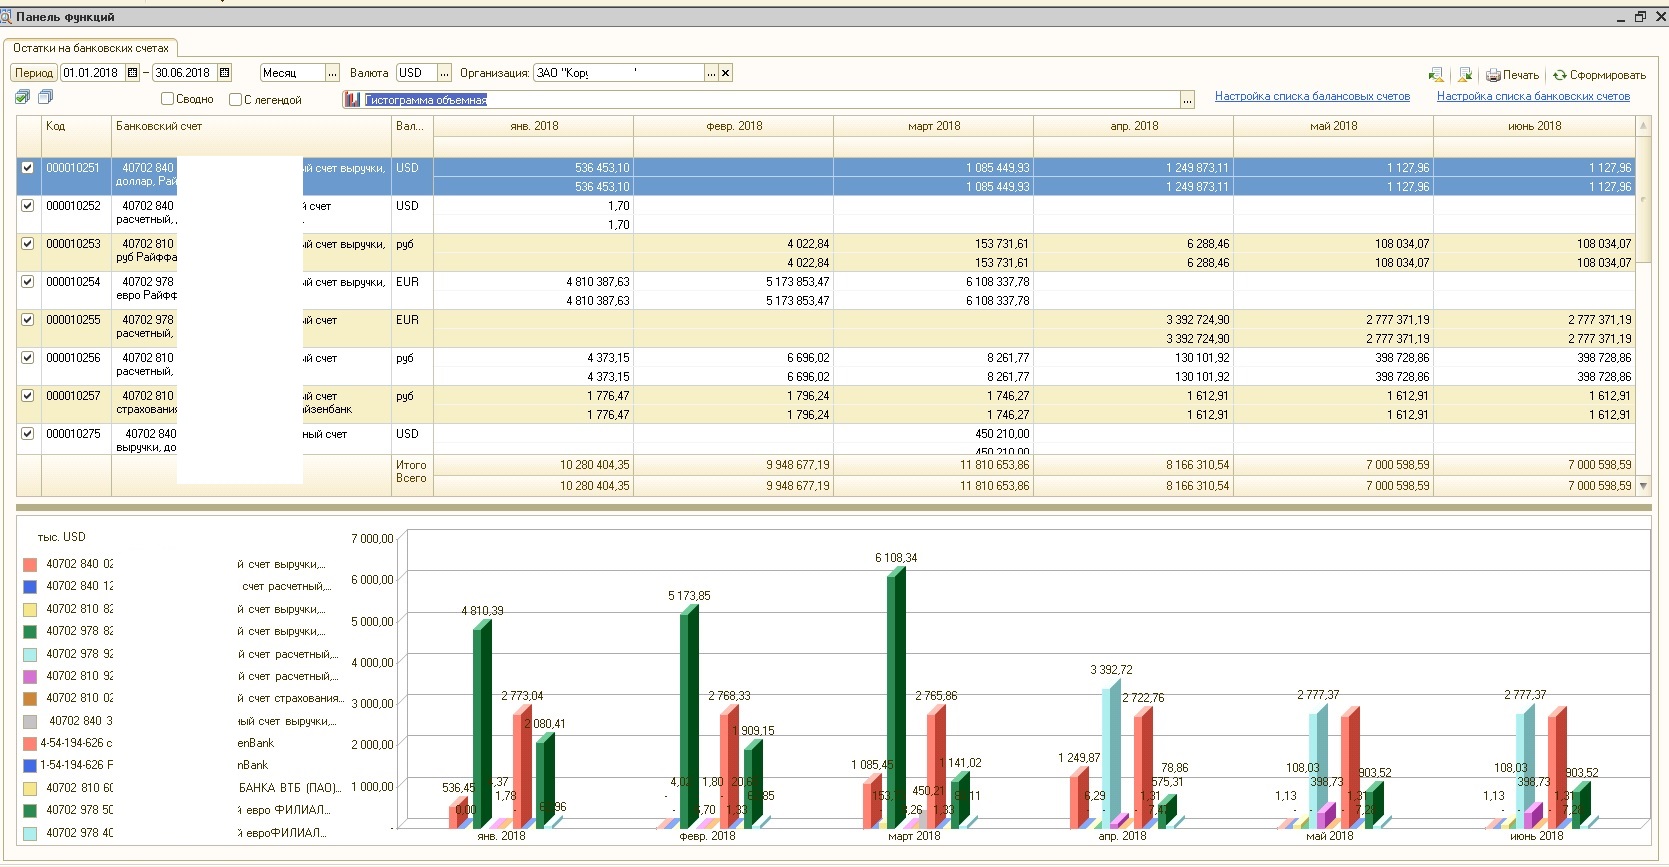This screenshot has height=867, width=1669.
Task: Open Настройка списка балансовых счетов link
Action: [1312, 96]
